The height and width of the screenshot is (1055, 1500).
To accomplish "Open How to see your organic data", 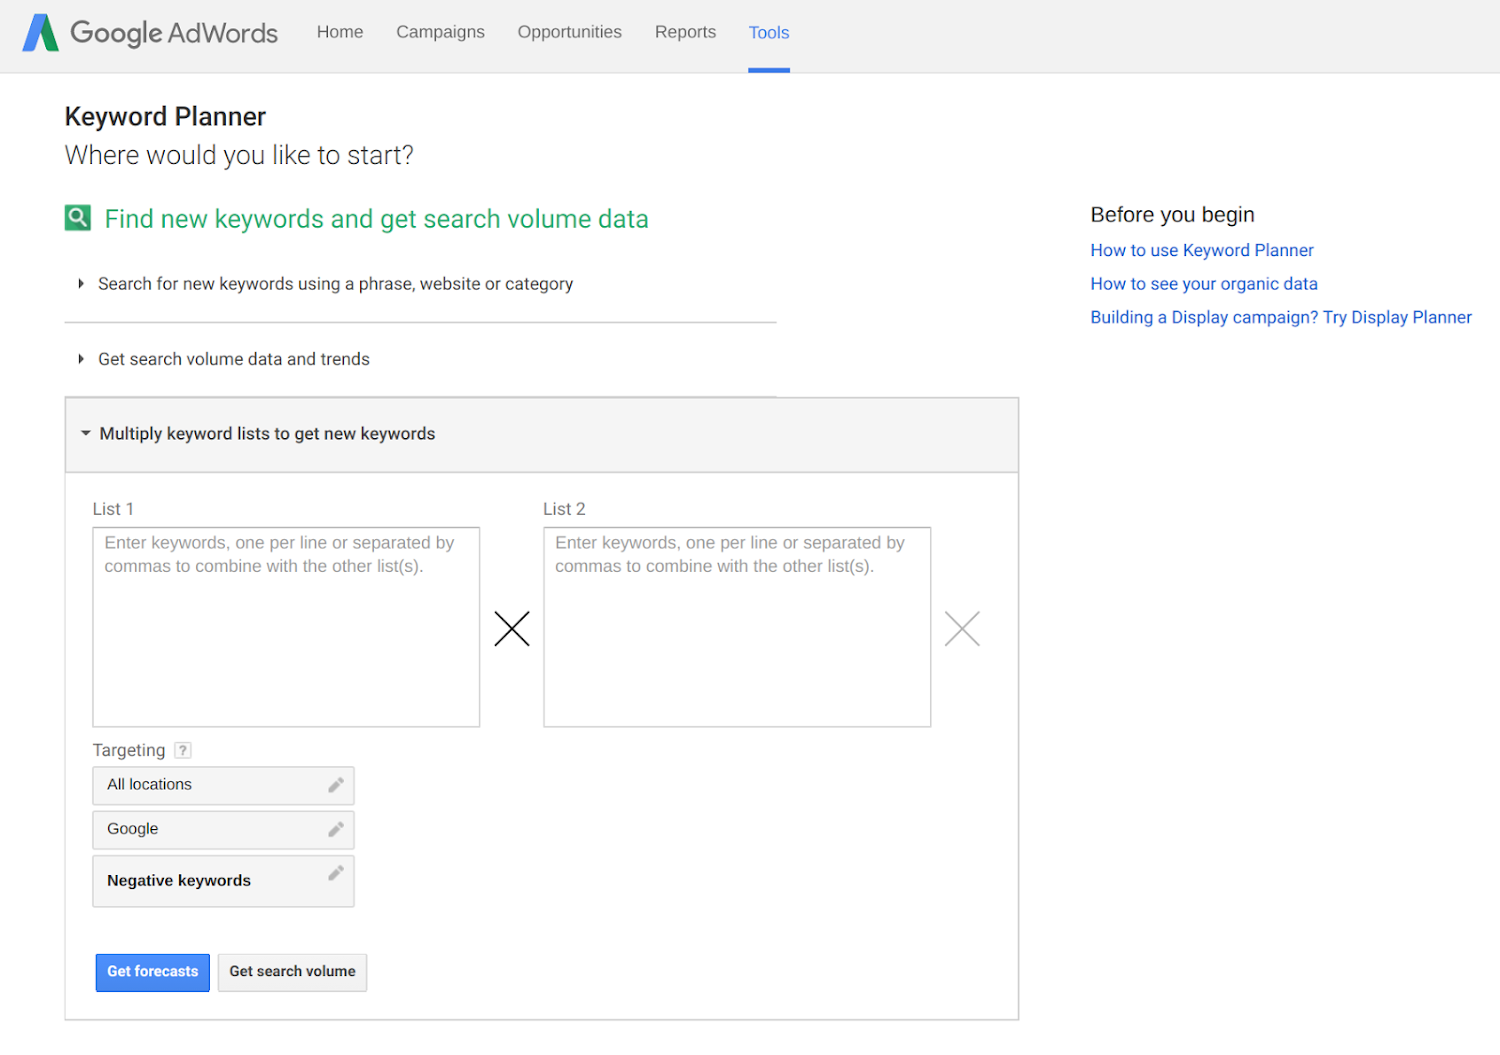I will (1204, 284).
